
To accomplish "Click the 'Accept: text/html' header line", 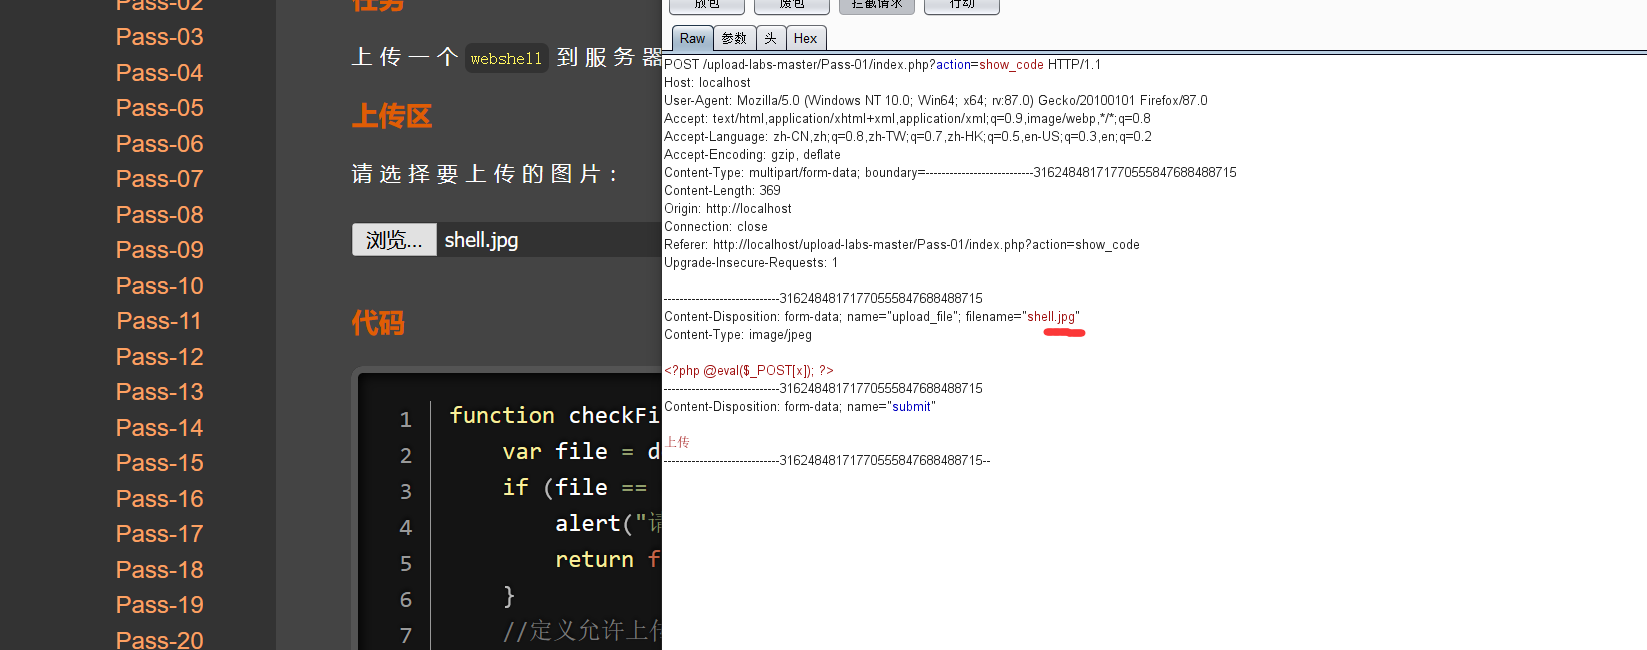I will [907, 119].
